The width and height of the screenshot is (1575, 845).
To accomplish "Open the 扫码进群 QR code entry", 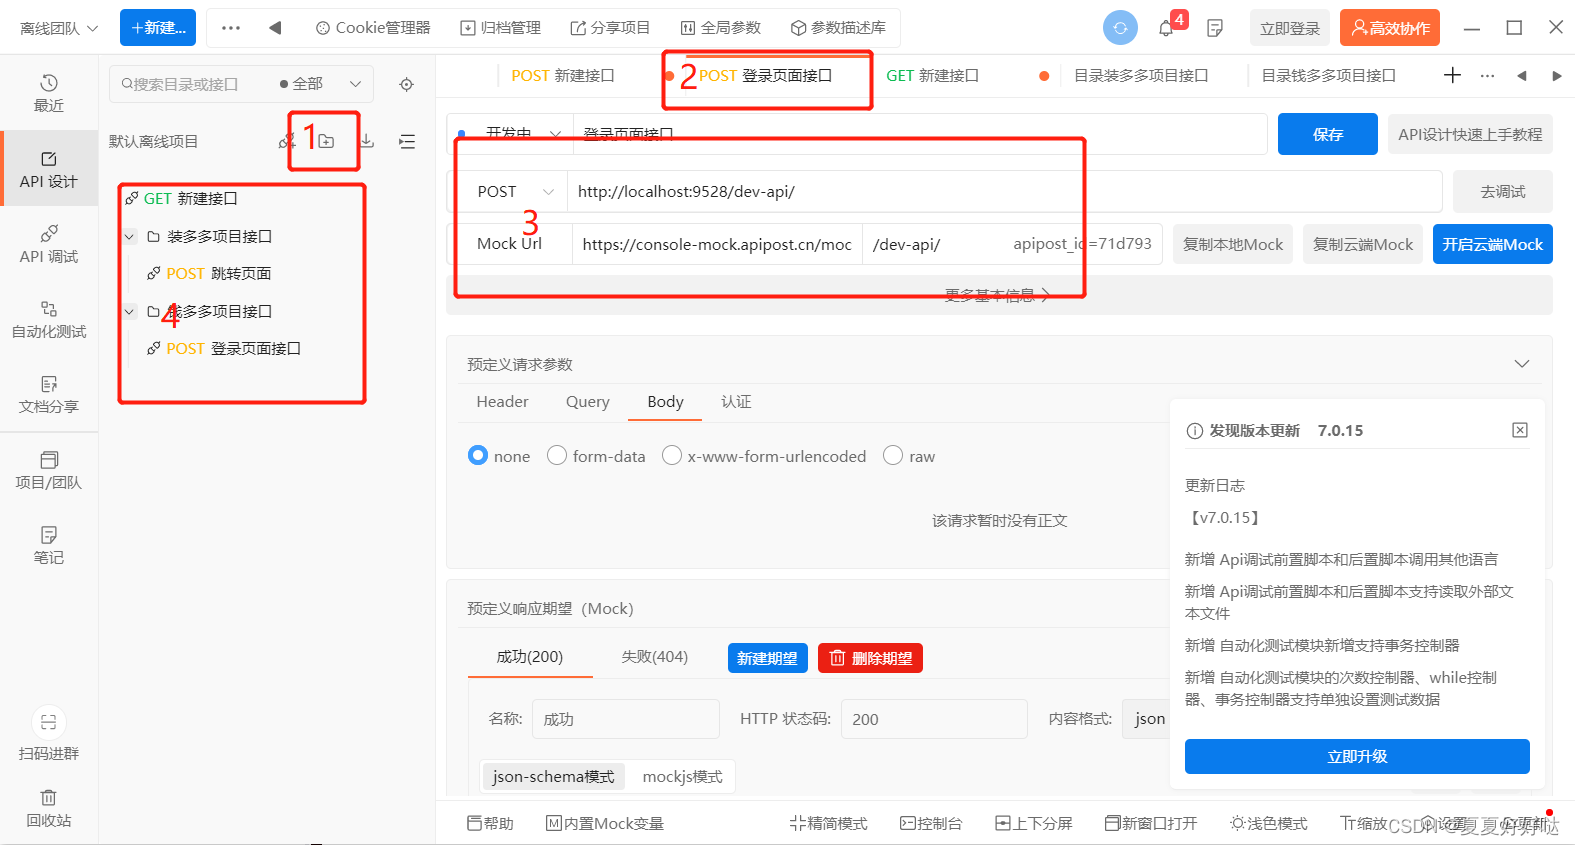I will tap(48, 734).
